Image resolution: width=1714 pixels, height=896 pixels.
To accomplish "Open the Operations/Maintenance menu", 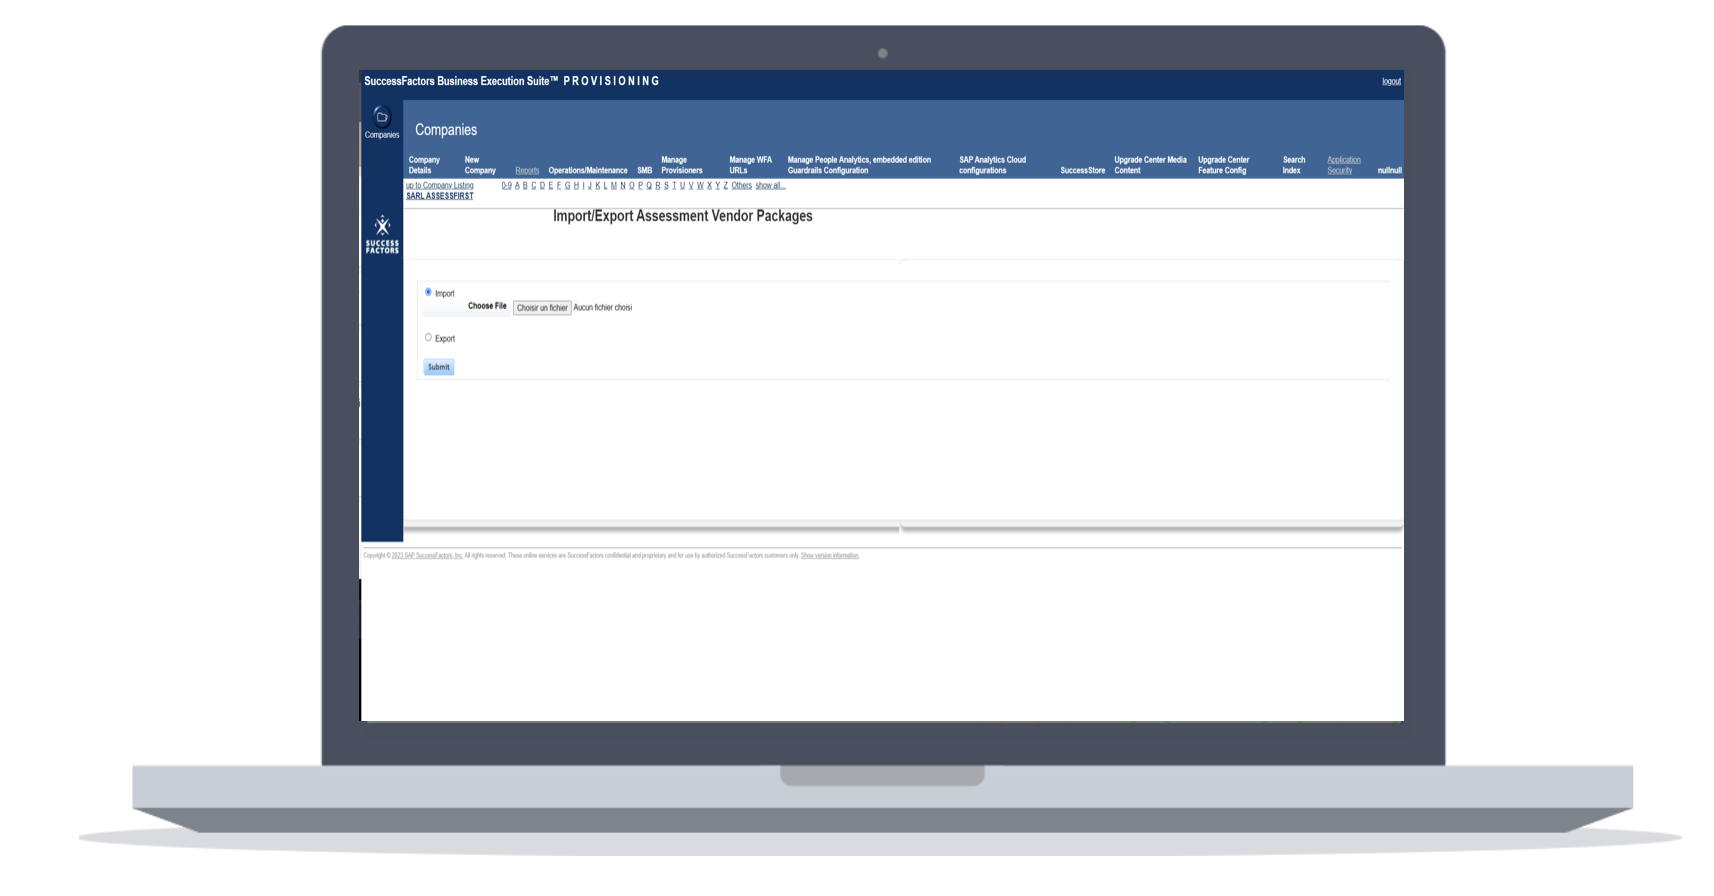I will pos(588,171).
